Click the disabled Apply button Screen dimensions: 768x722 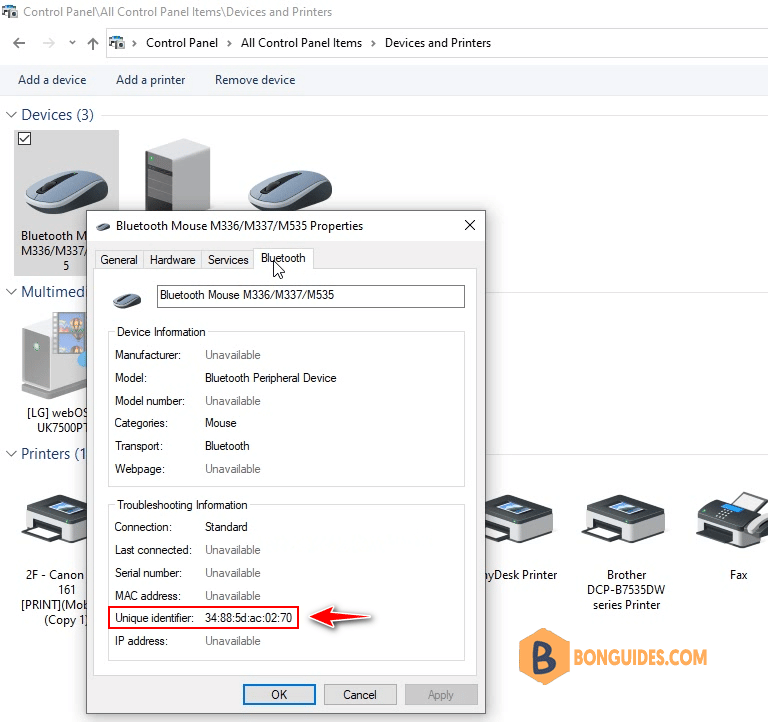click(441, 695)
